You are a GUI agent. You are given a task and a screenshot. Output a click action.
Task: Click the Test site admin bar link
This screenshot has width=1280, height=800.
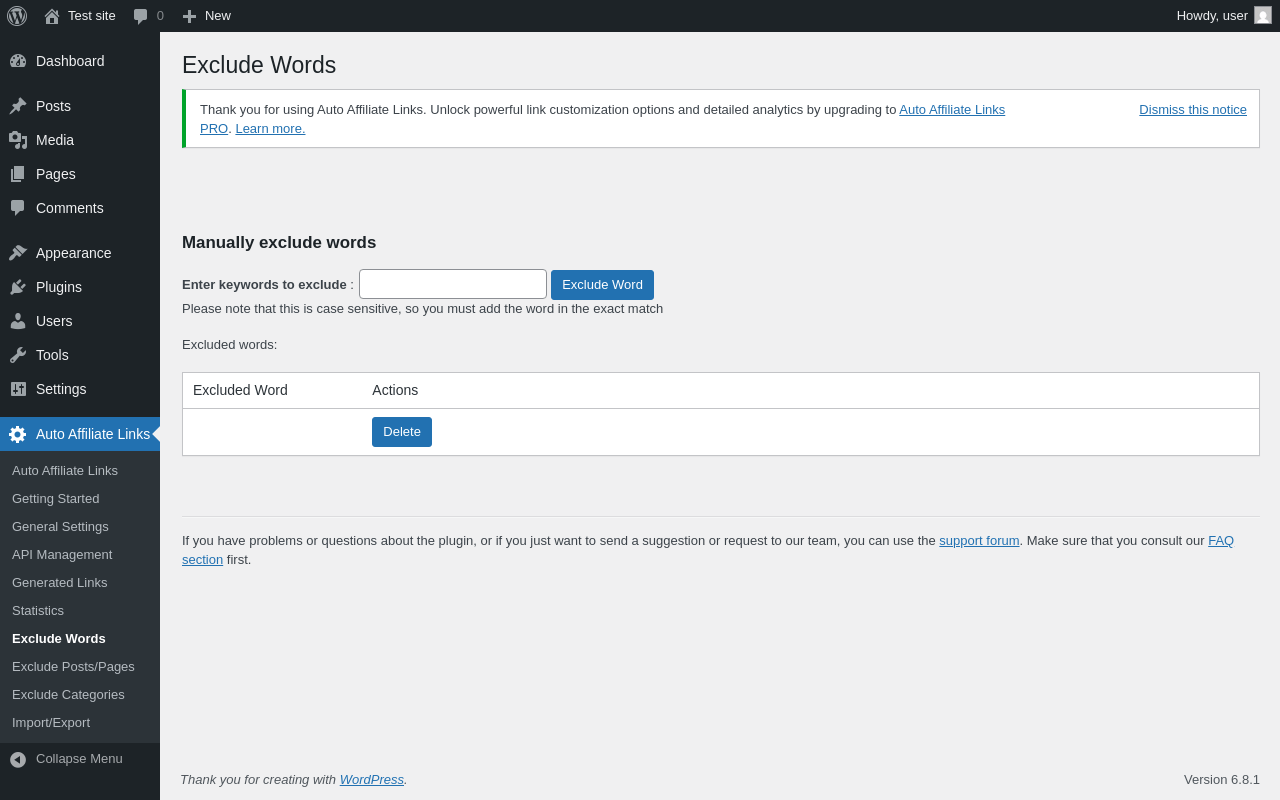80,16
